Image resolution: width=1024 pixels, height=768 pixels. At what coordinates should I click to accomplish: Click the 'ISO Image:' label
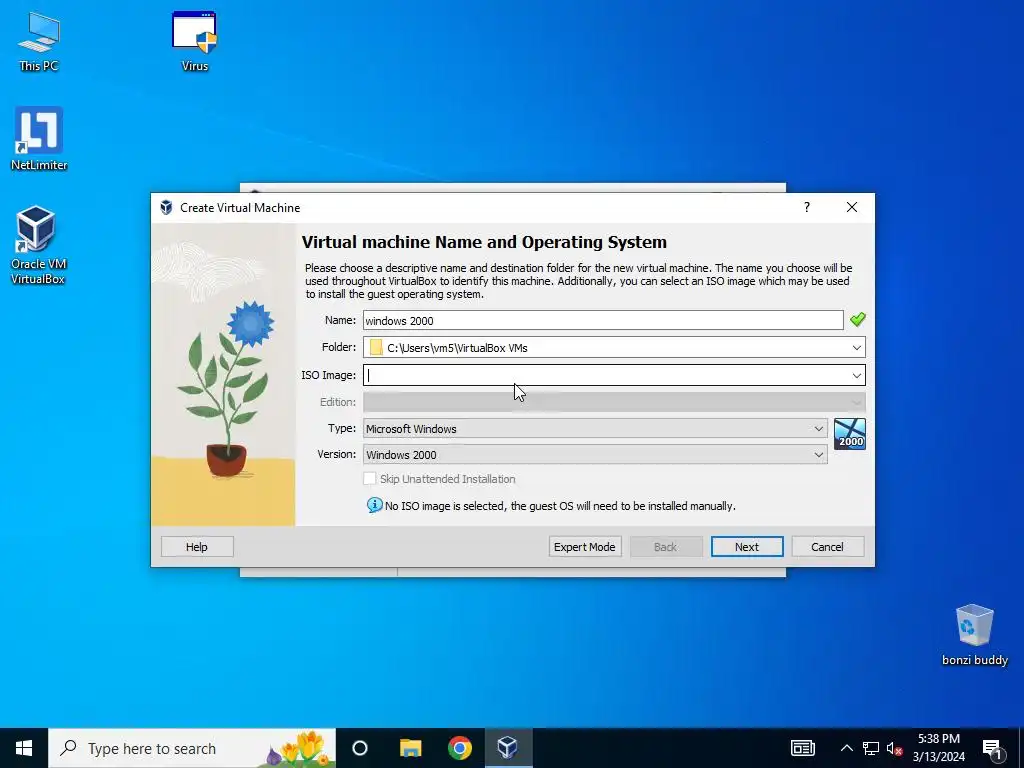point(328,375)
